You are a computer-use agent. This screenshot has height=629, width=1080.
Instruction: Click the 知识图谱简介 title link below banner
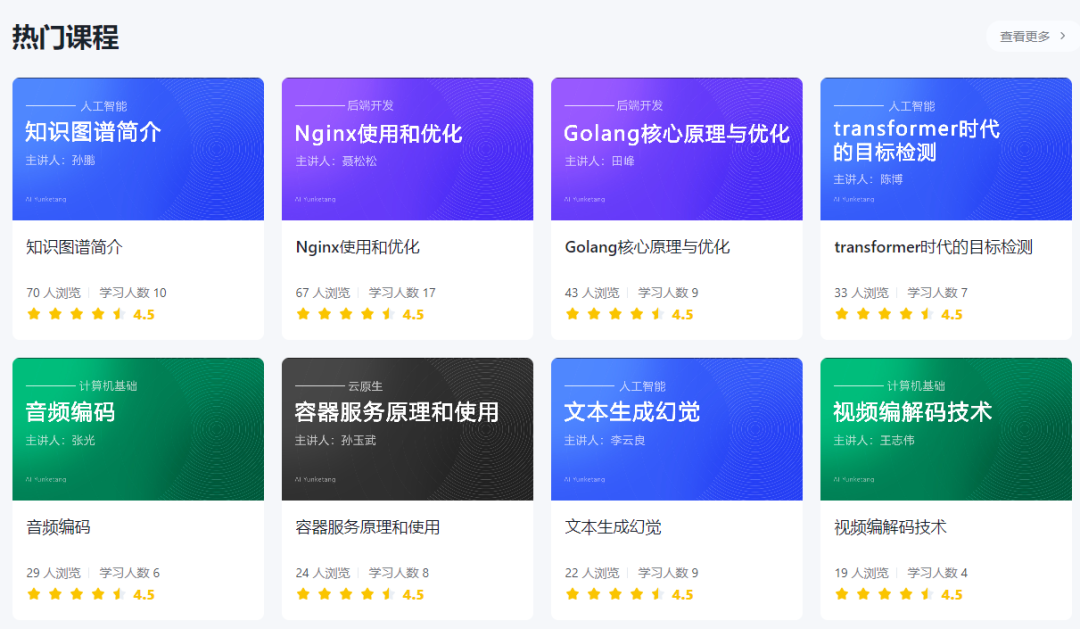tap(75, 247)
